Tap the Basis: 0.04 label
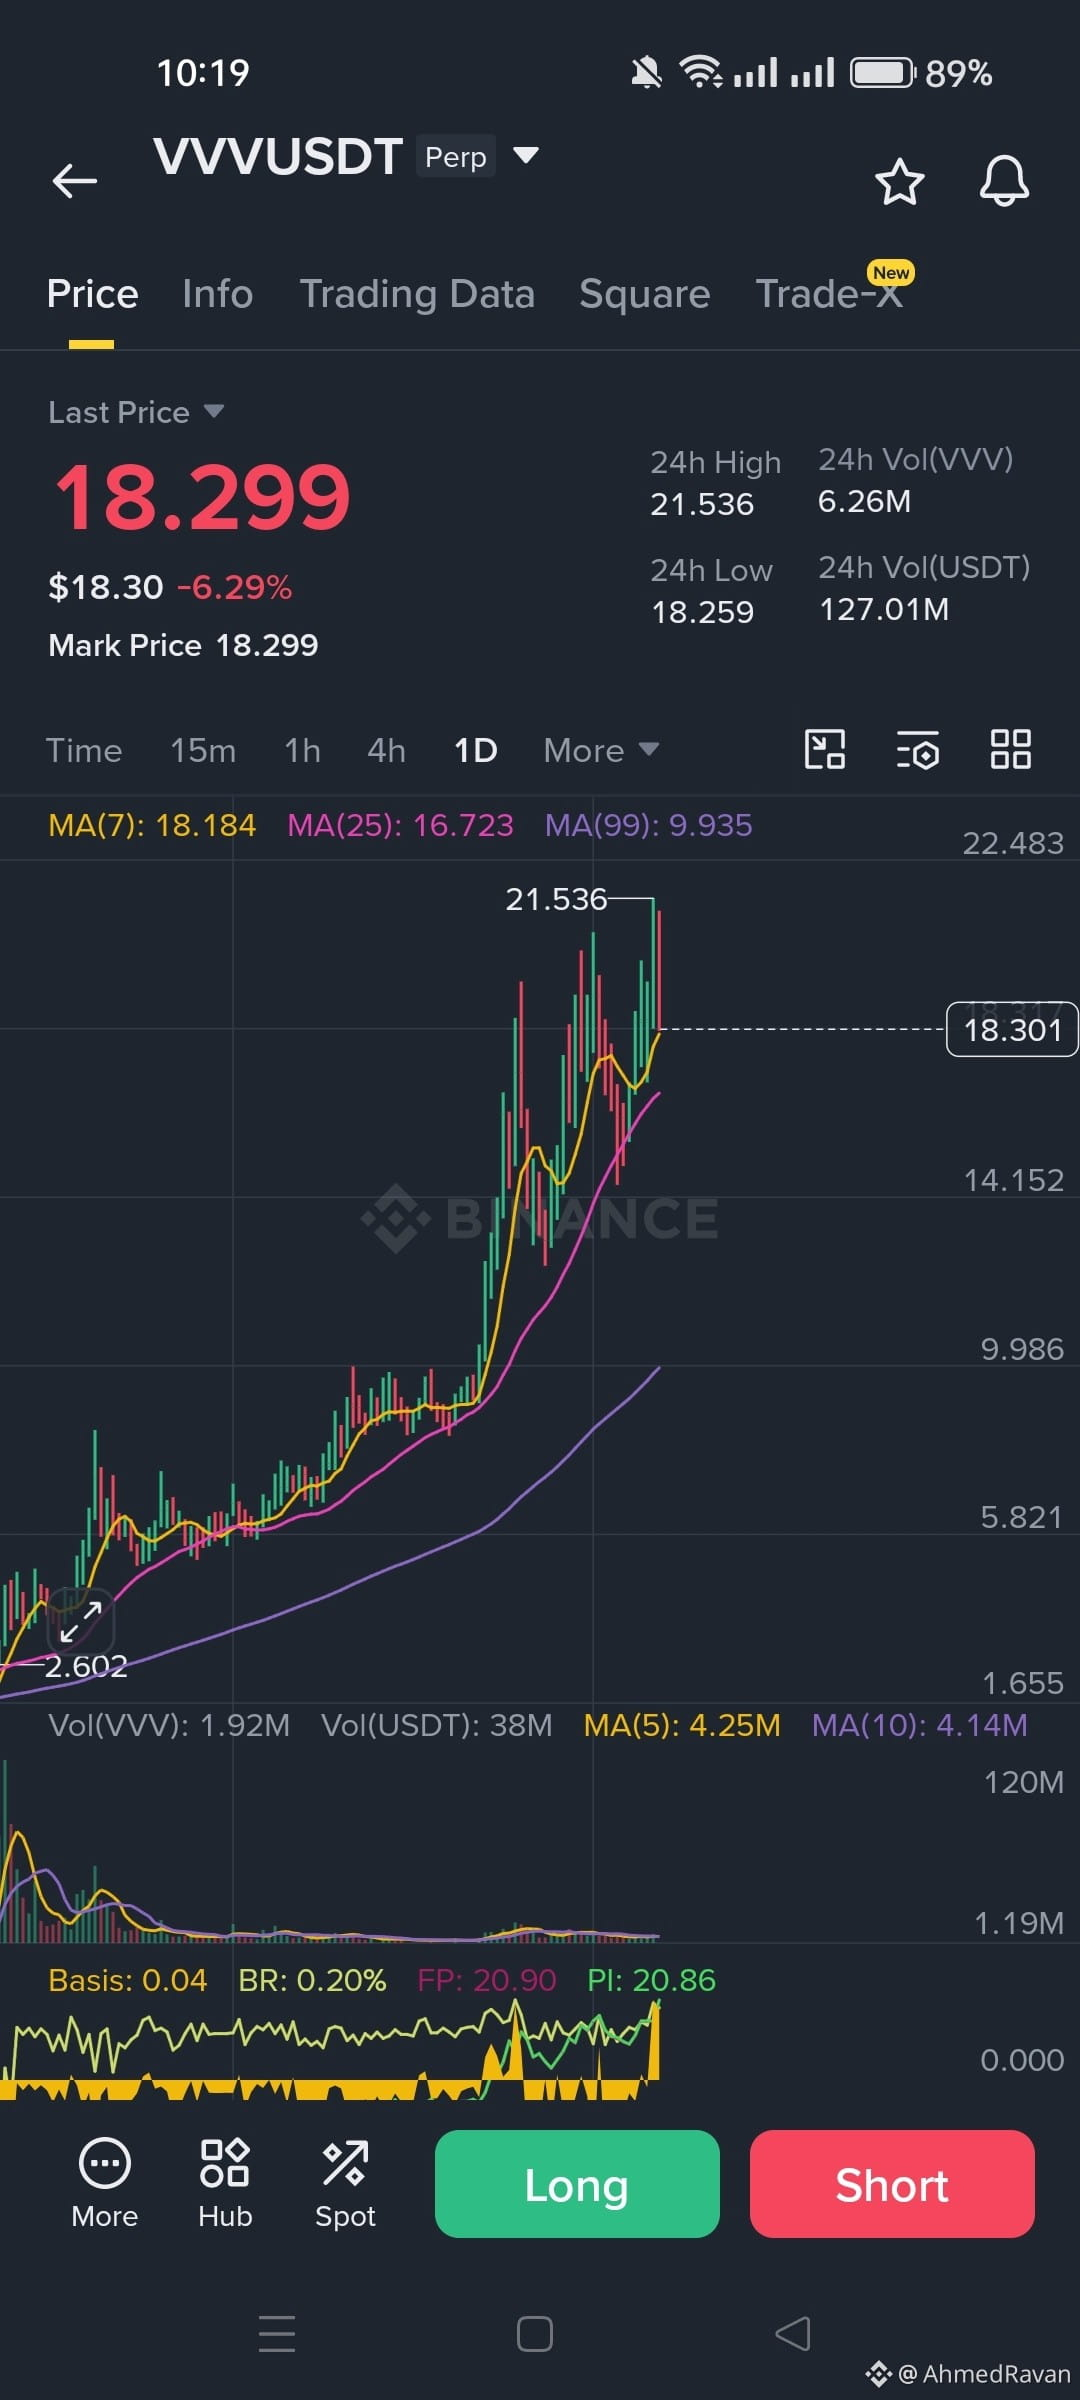Screen dimensions: 1080x2400 pyautogui.click(x=128, y=1980)
